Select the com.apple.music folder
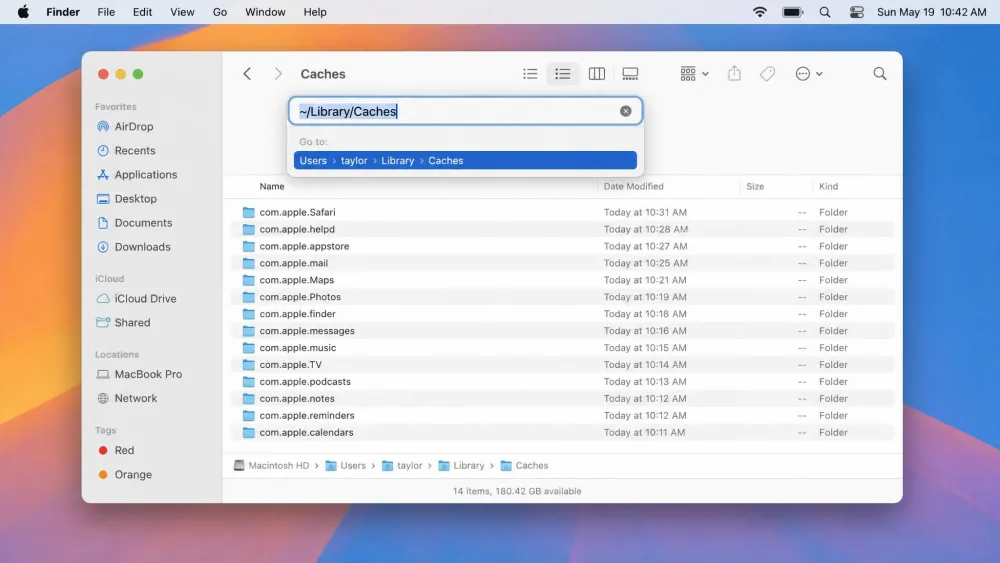Viewport: 1000px width, 563px height. pos(562,347)
